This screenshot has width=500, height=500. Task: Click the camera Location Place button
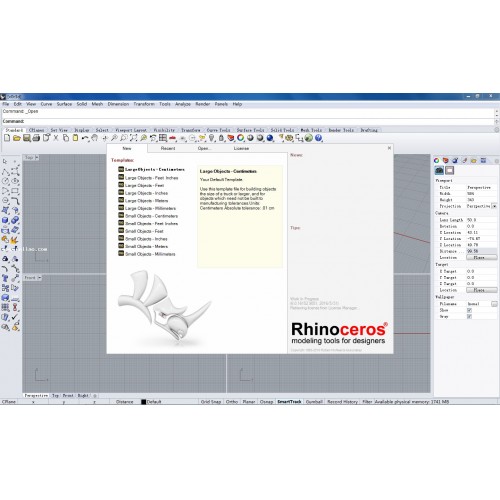pyautogui.click(x=482, y=257)
